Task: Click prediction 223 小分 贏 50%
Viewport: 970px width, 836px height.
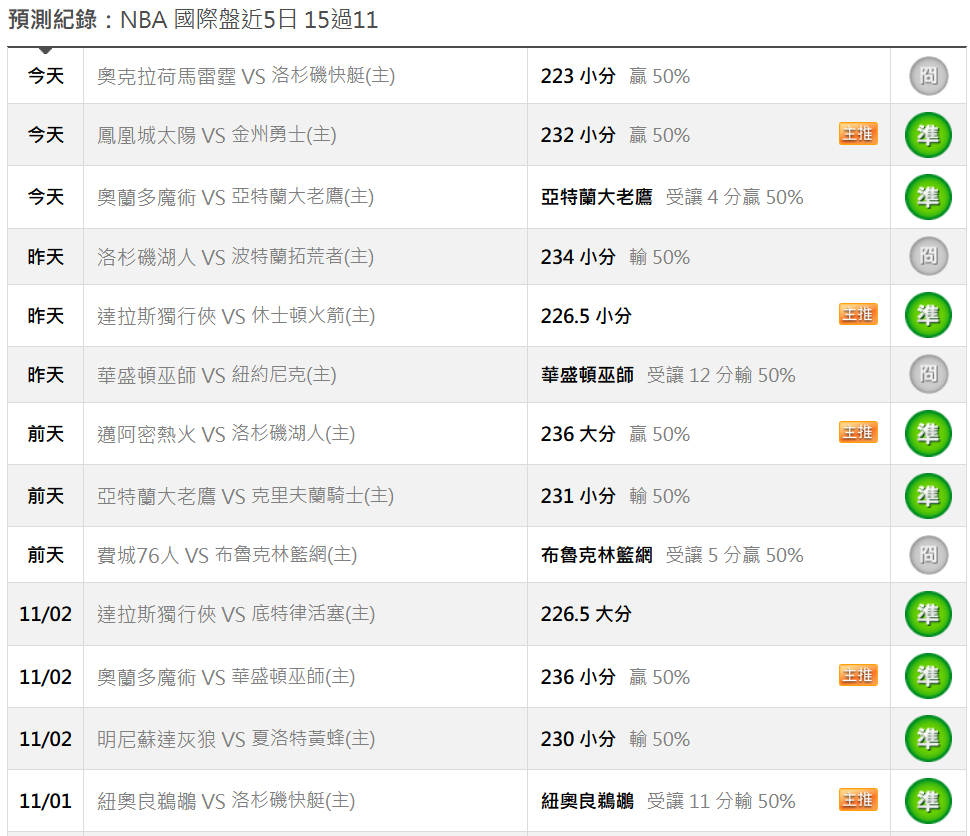Action: (616, 76)
